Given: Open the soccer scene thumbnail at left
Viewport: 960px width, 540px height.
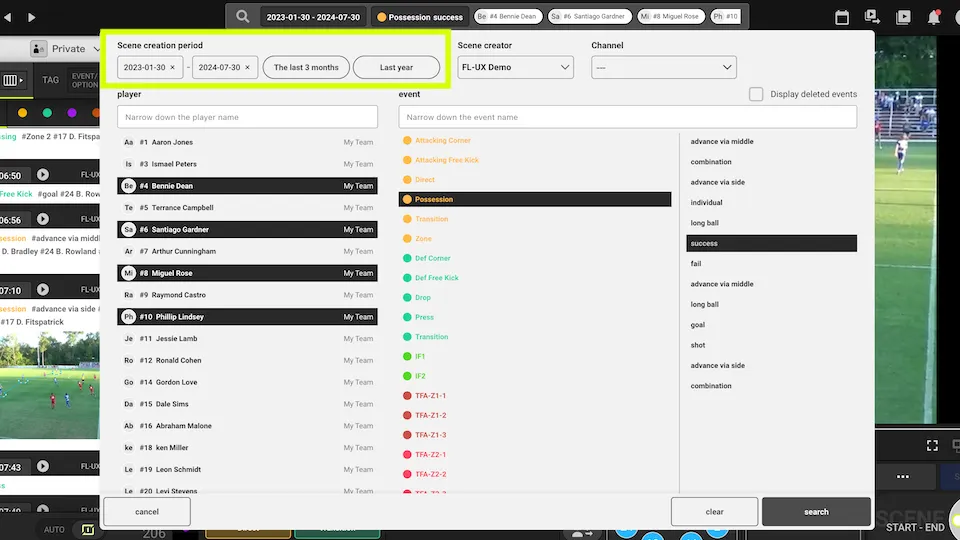Looking at the screenshot, I should [x=50, y=384].
